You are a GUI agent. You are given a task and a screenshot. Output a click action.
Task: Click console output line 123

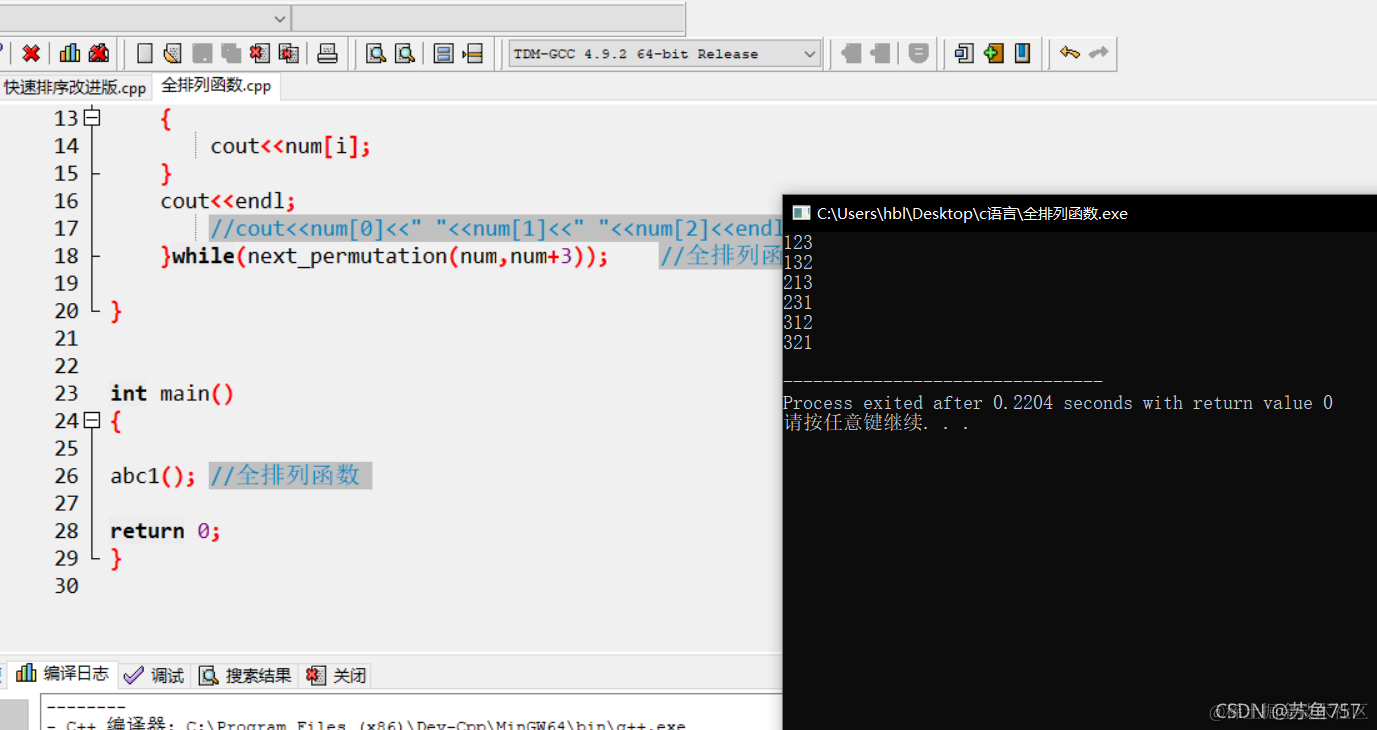pyautogui.click(x=798, y=242)
